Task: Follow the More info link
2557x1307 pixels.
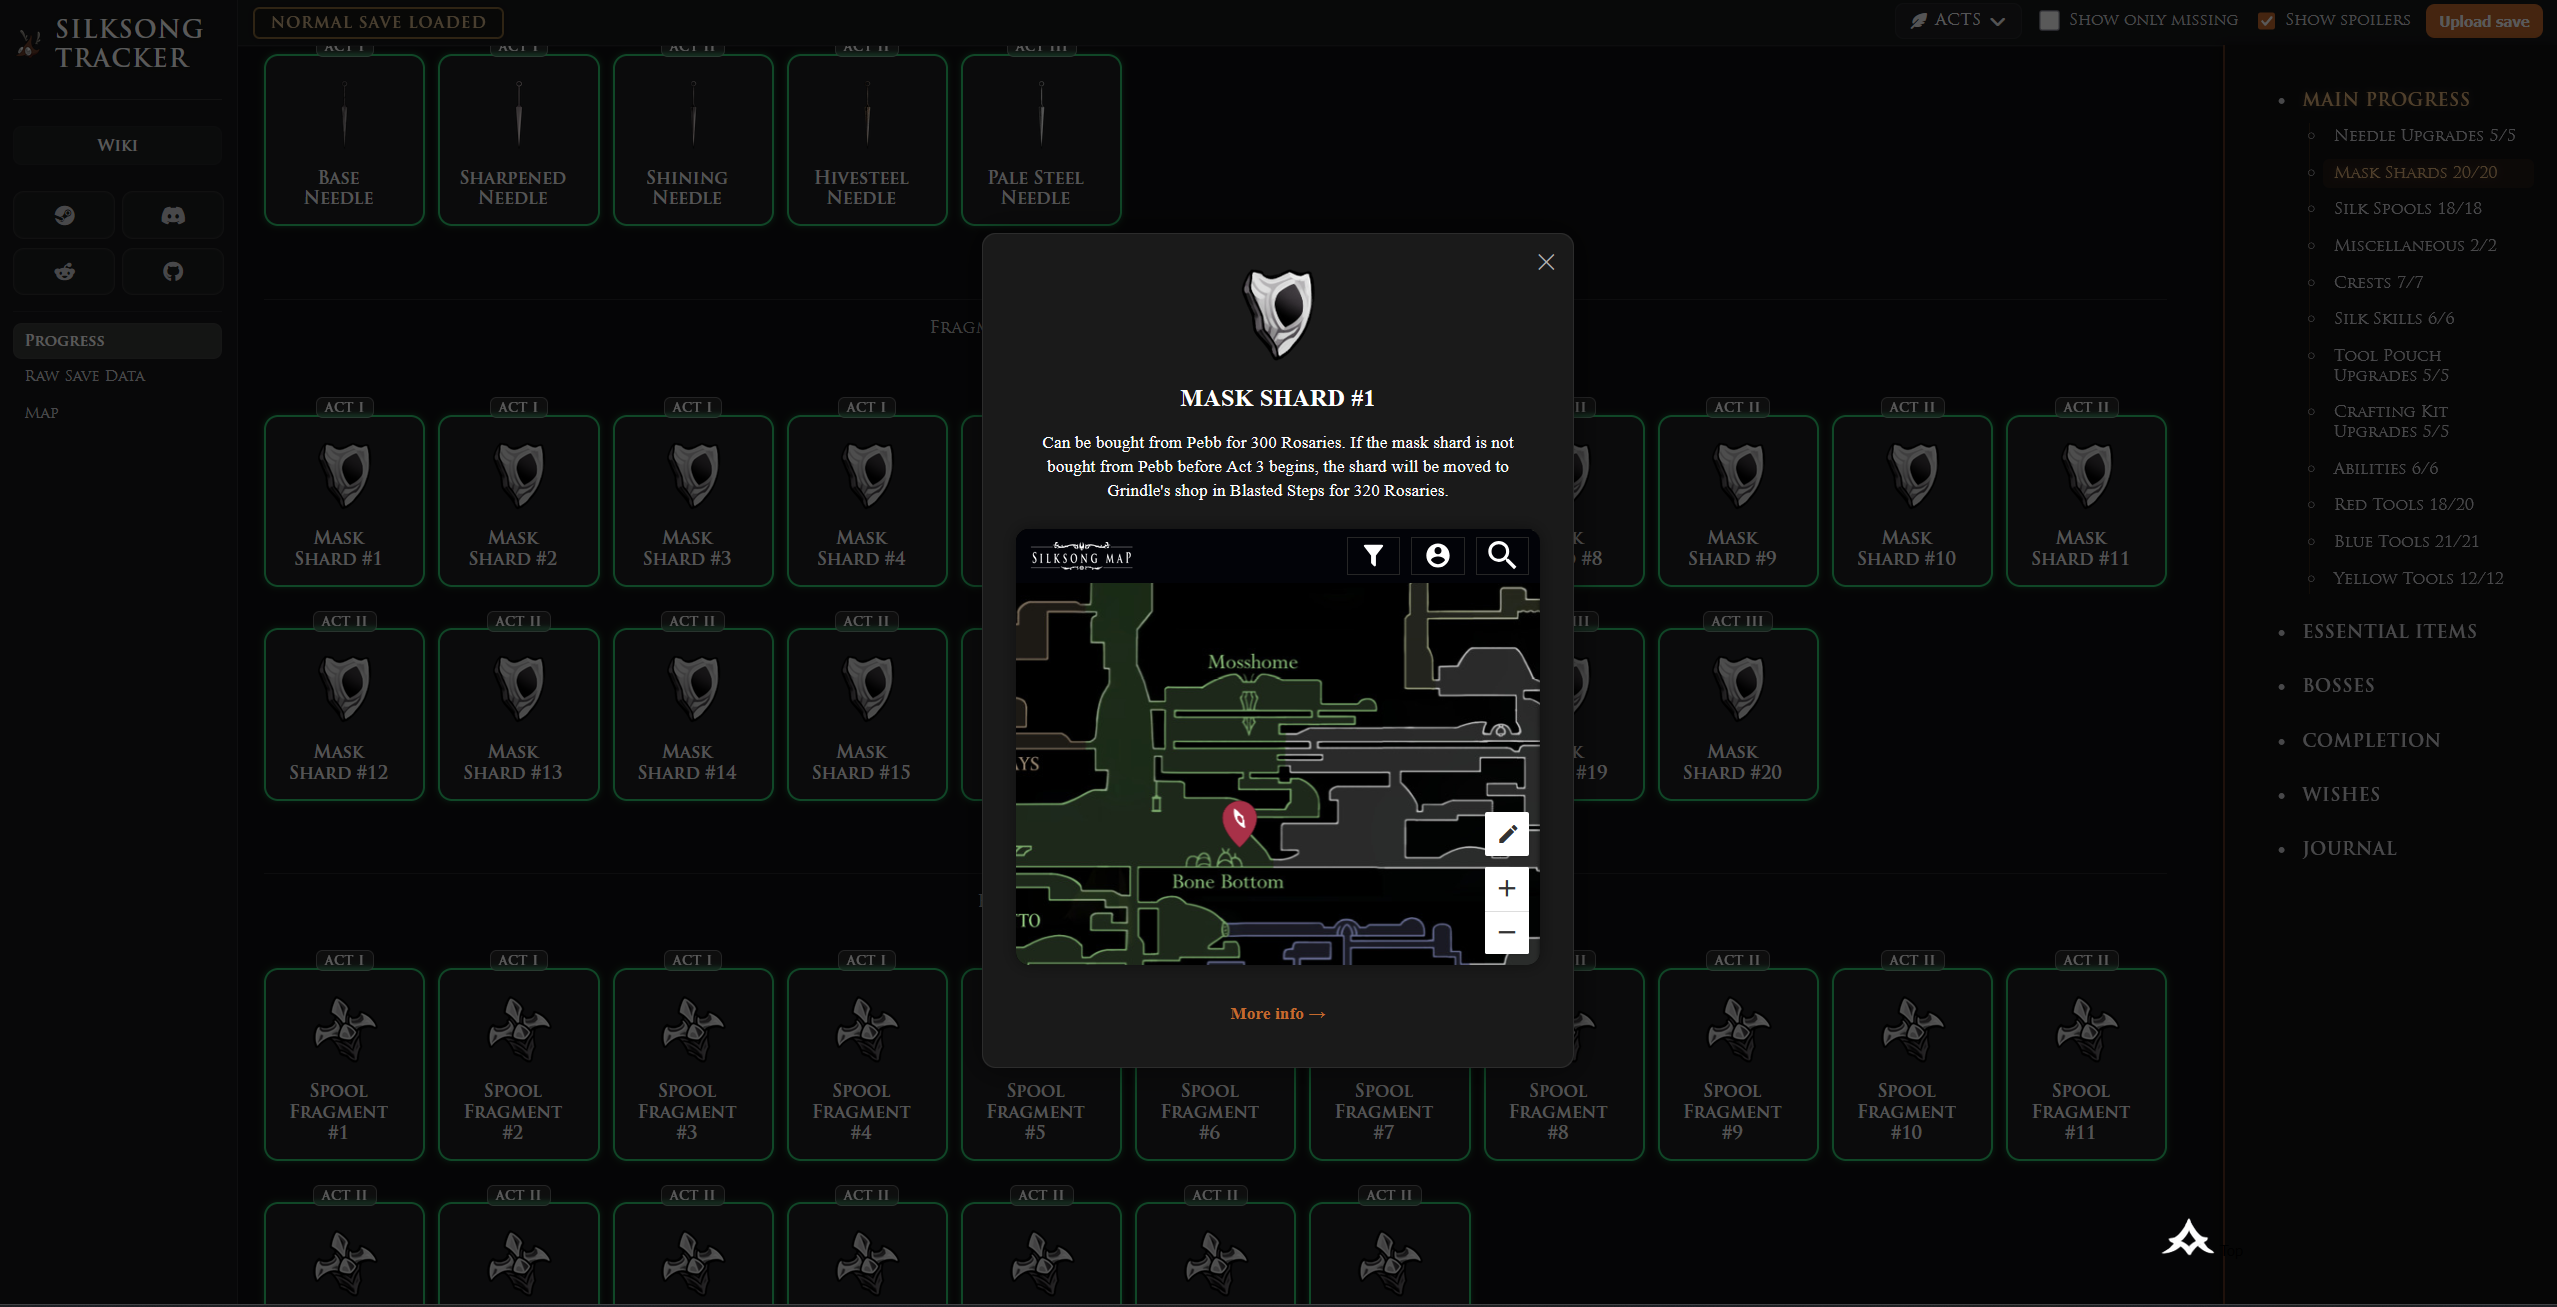Action: click(x=1277, y=1013)
